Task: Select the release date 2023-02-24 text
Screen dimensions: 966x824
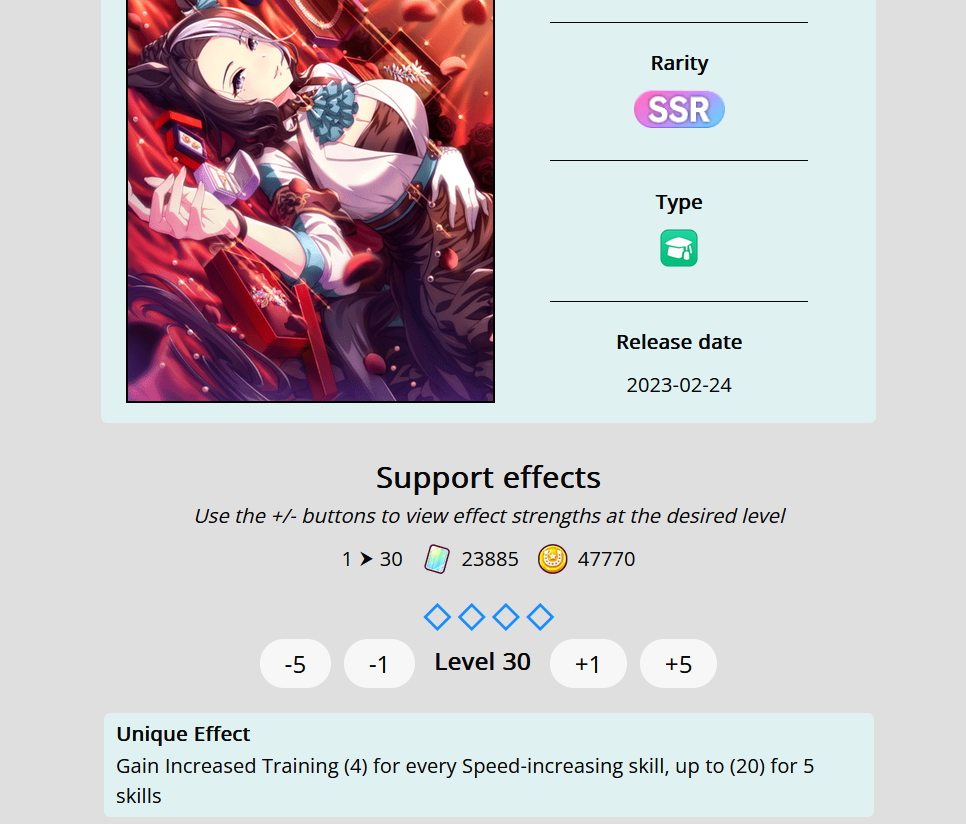Action: (x=679, y=386)
